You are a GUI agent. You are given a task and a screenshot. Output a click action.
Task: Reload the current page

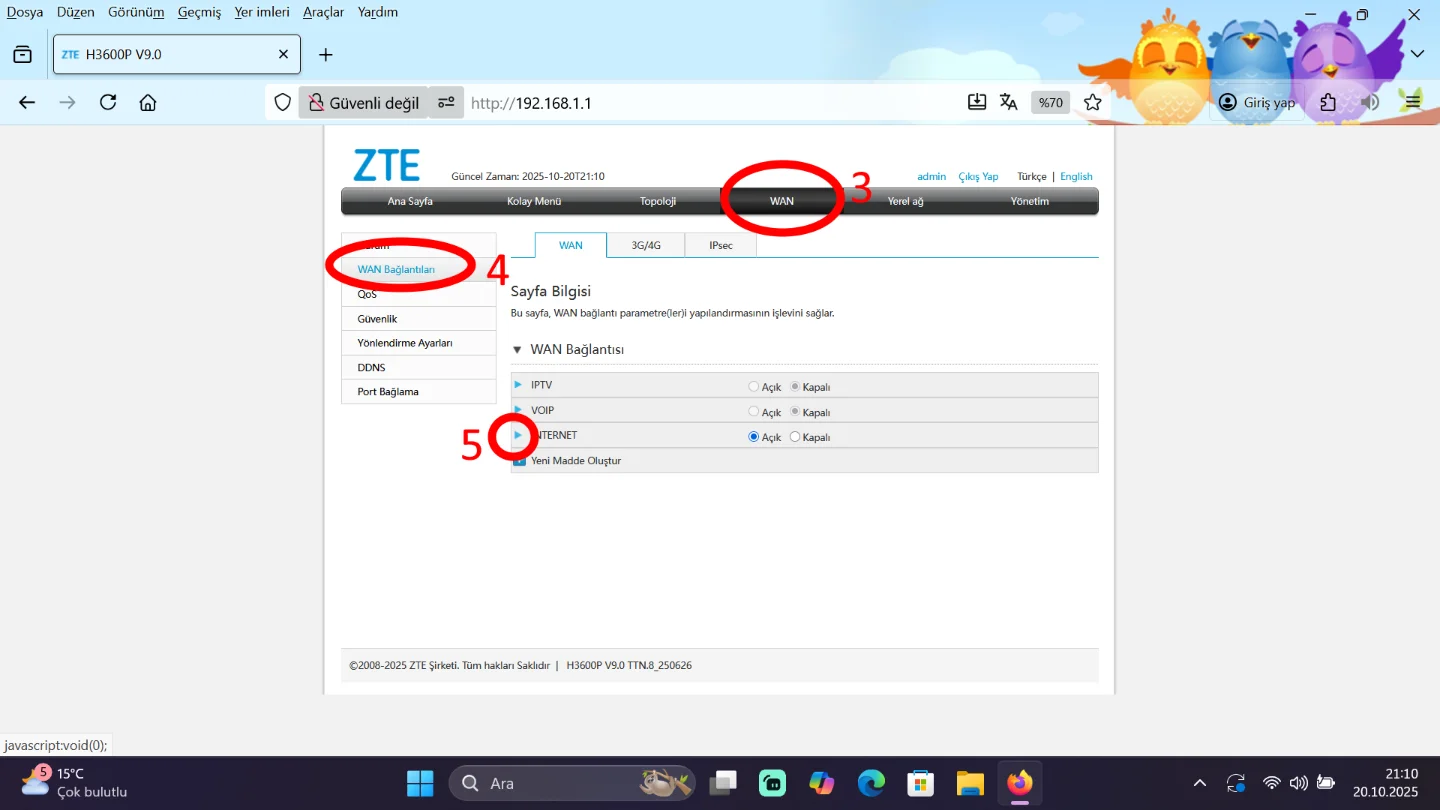click(x=108, y=102)
